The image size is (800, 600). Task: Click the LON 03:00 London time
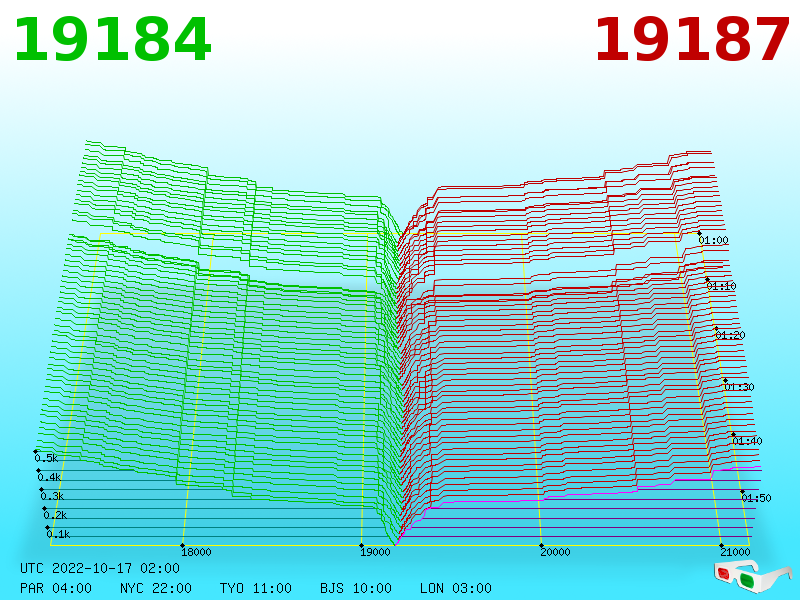(x=456, y=588)
